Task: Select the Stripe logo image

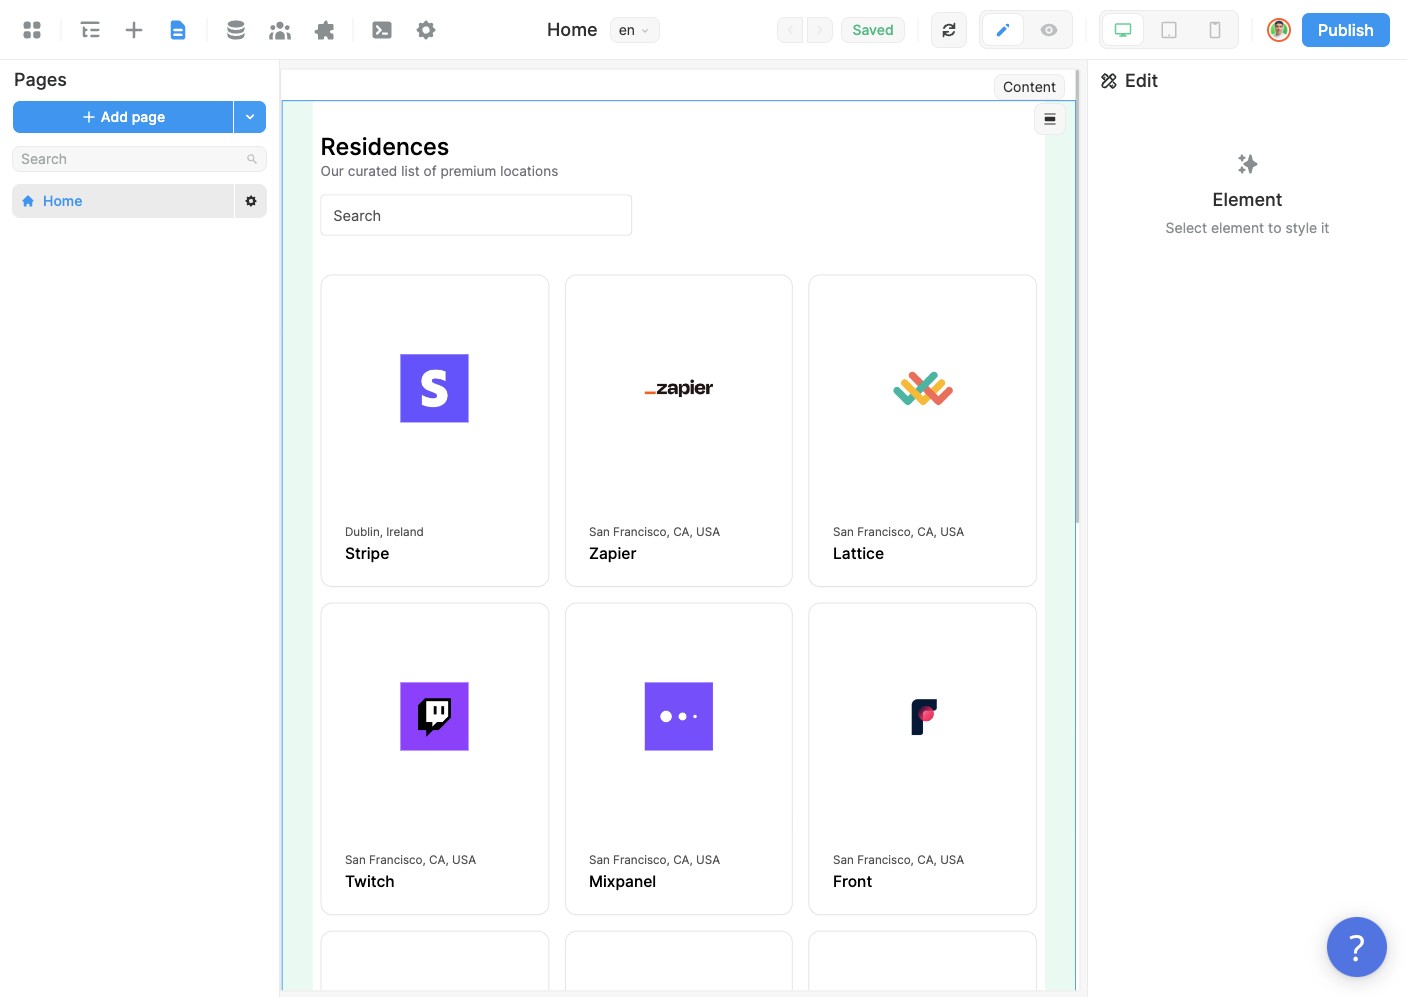Action: click(434, 388)
